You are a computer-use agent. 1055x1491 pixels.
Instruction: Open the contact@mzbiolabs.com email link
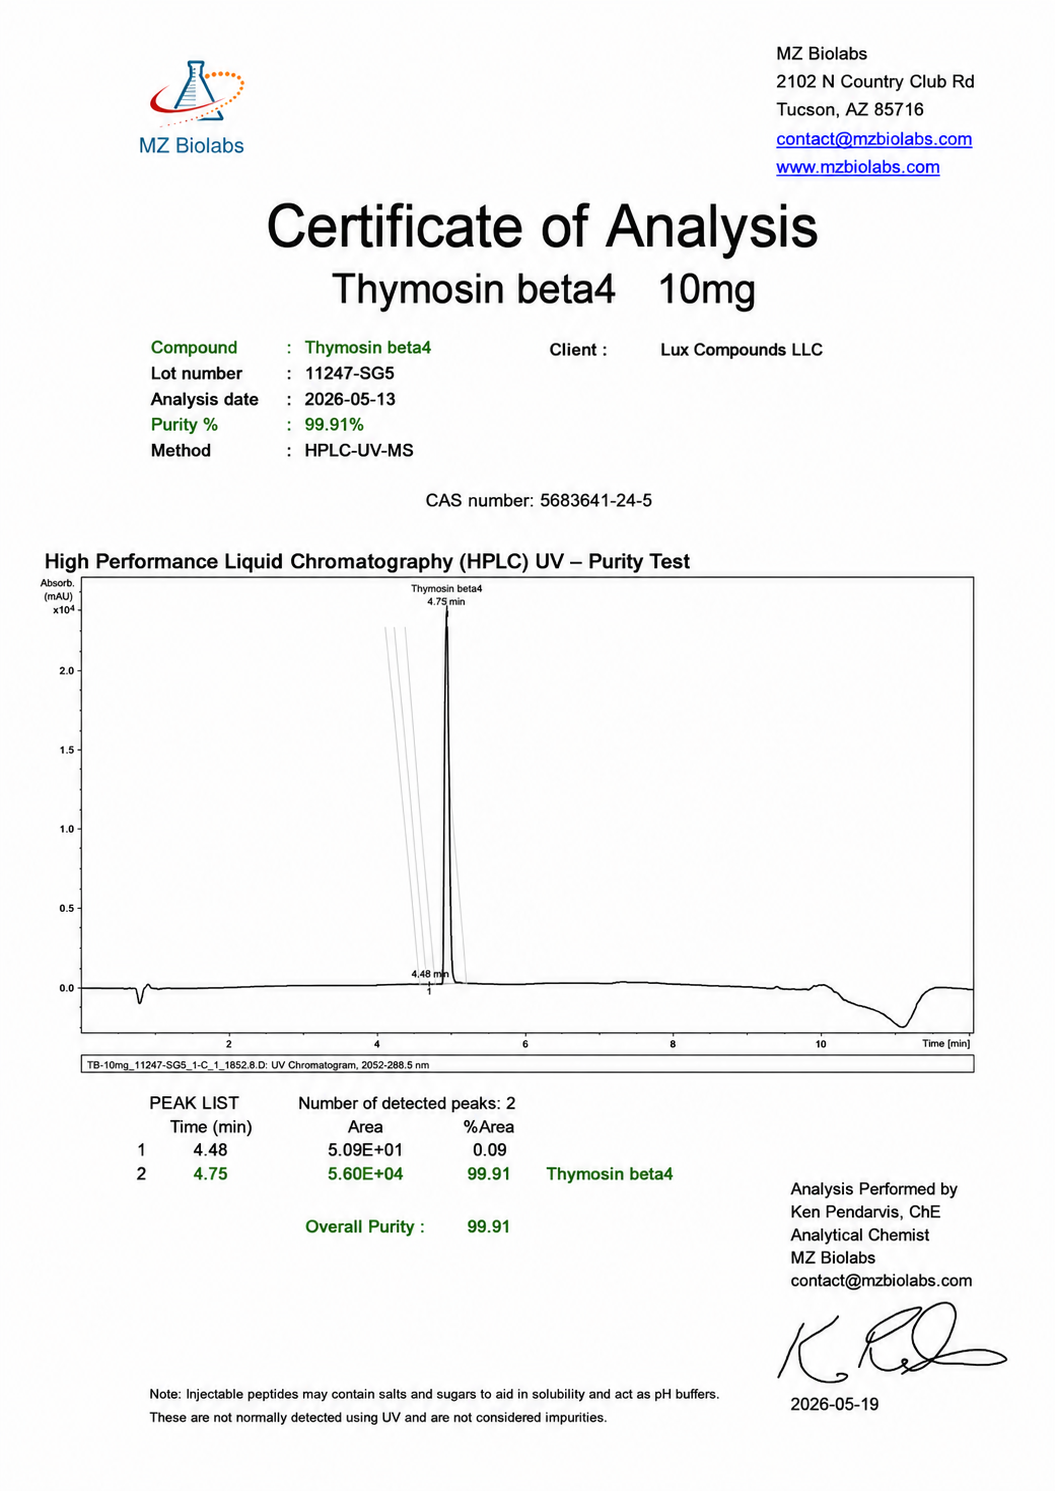(x=874, y=139)
